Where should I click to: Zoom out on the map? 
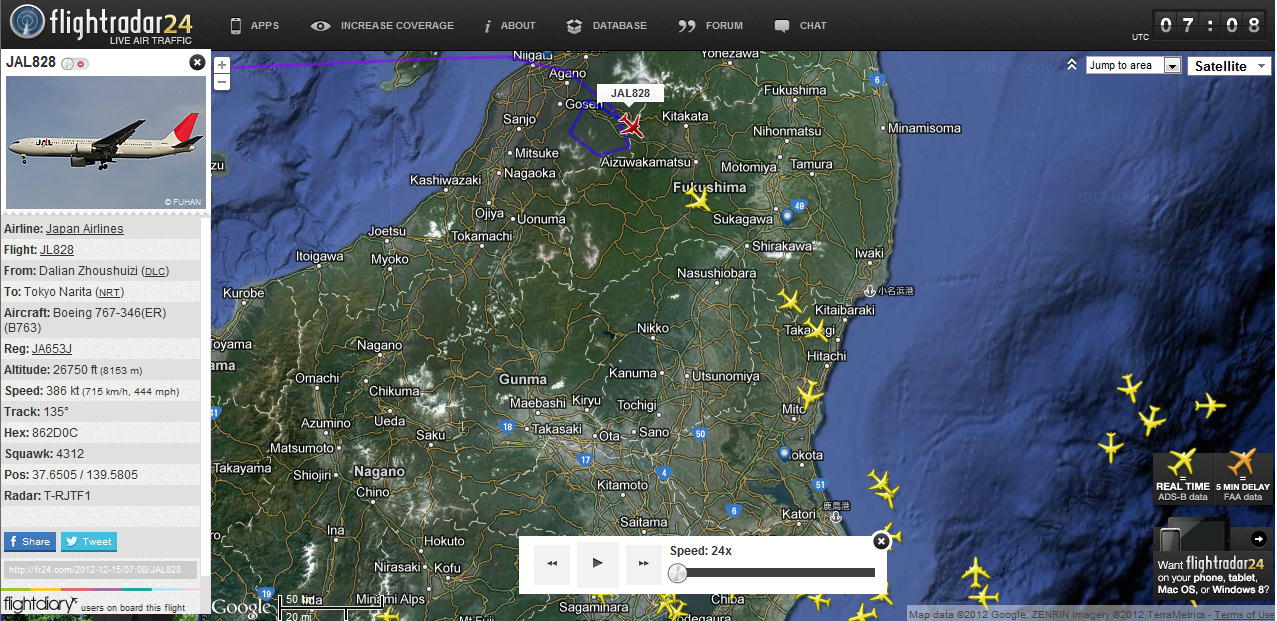click(x=222, y=81)
